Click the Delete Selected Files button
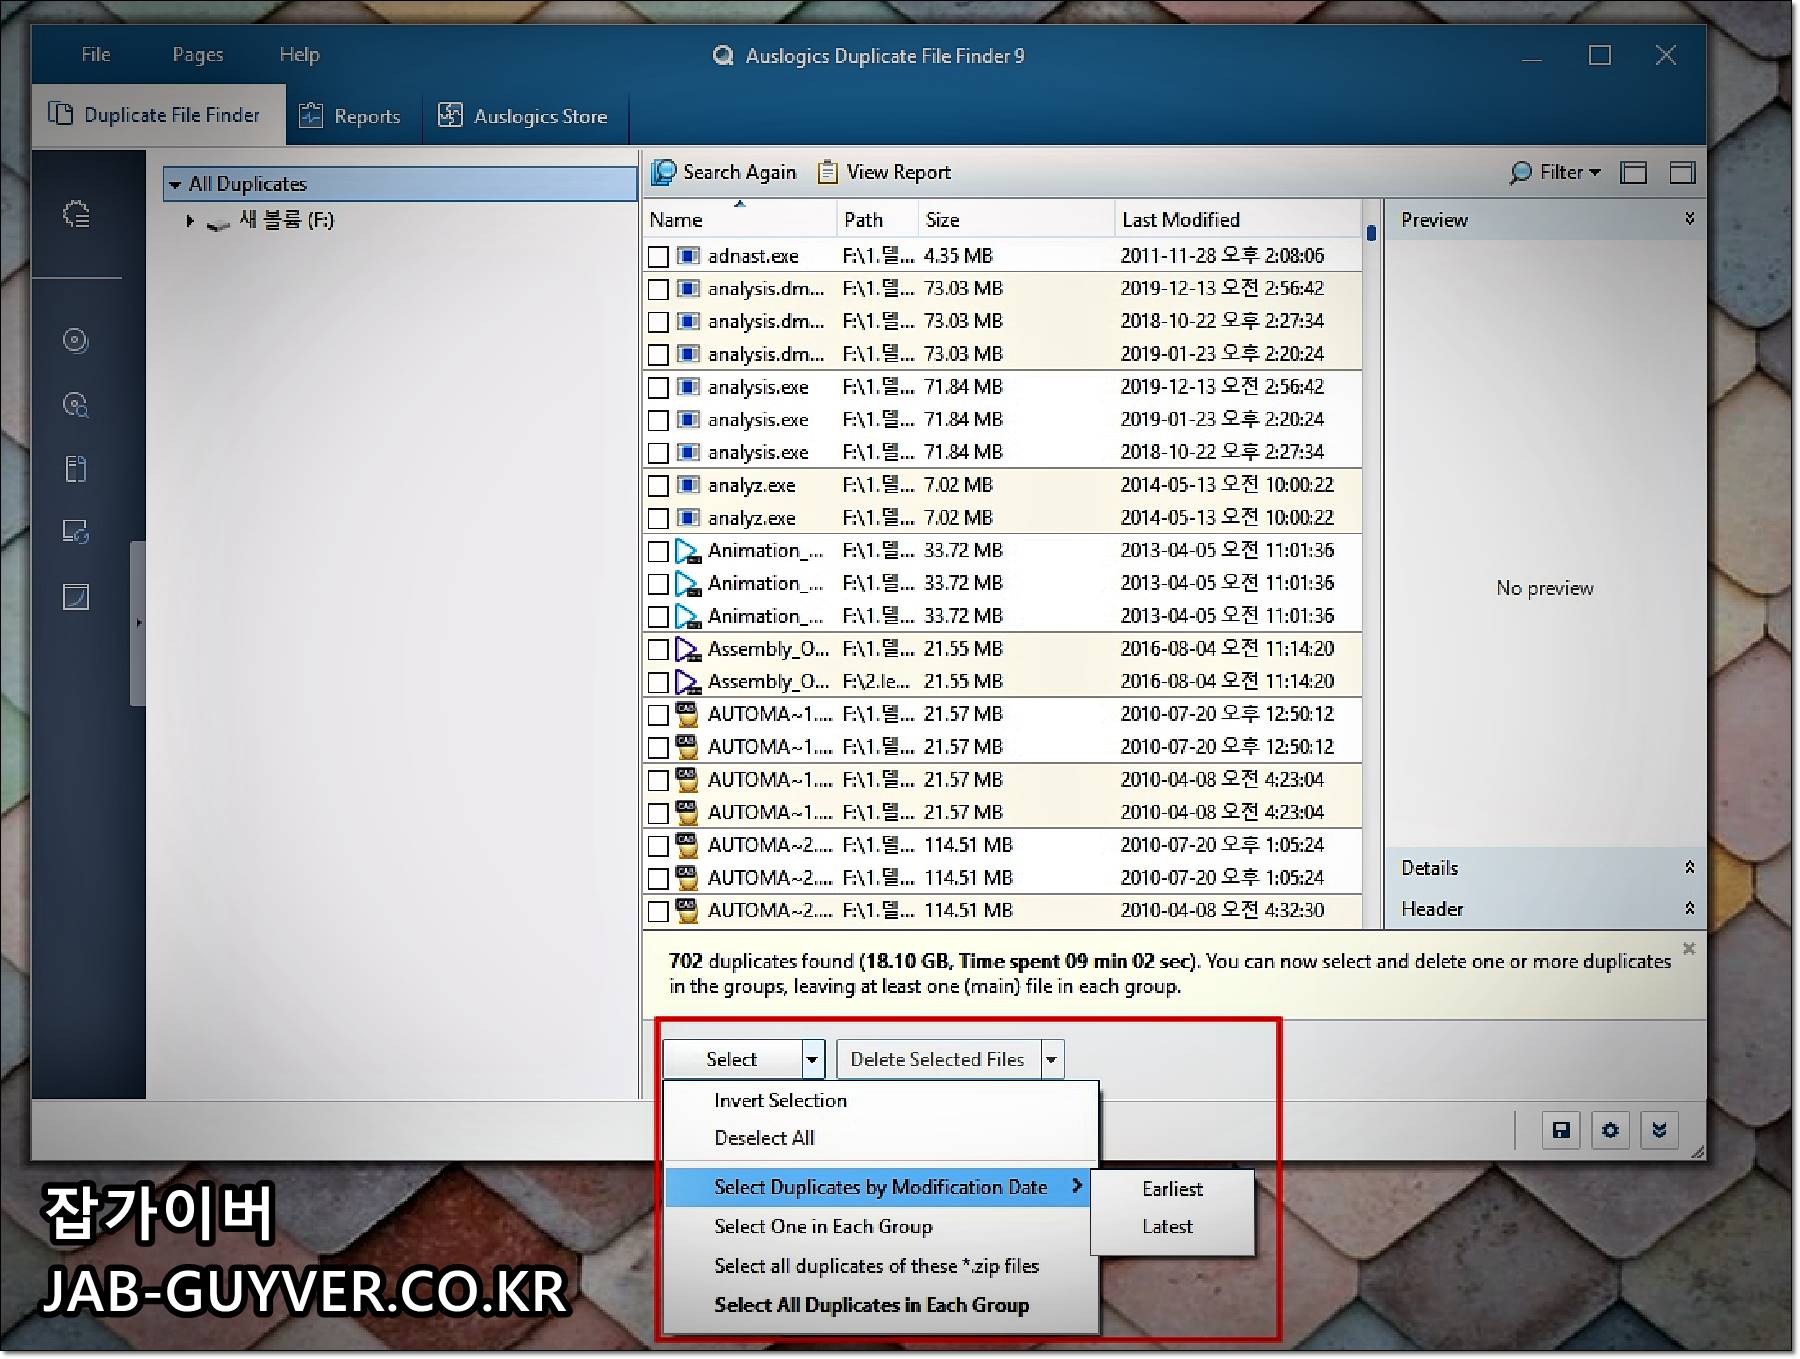Viewport: 1800px width, 1359px height. pyautogui.click(x=938, y=1059)
